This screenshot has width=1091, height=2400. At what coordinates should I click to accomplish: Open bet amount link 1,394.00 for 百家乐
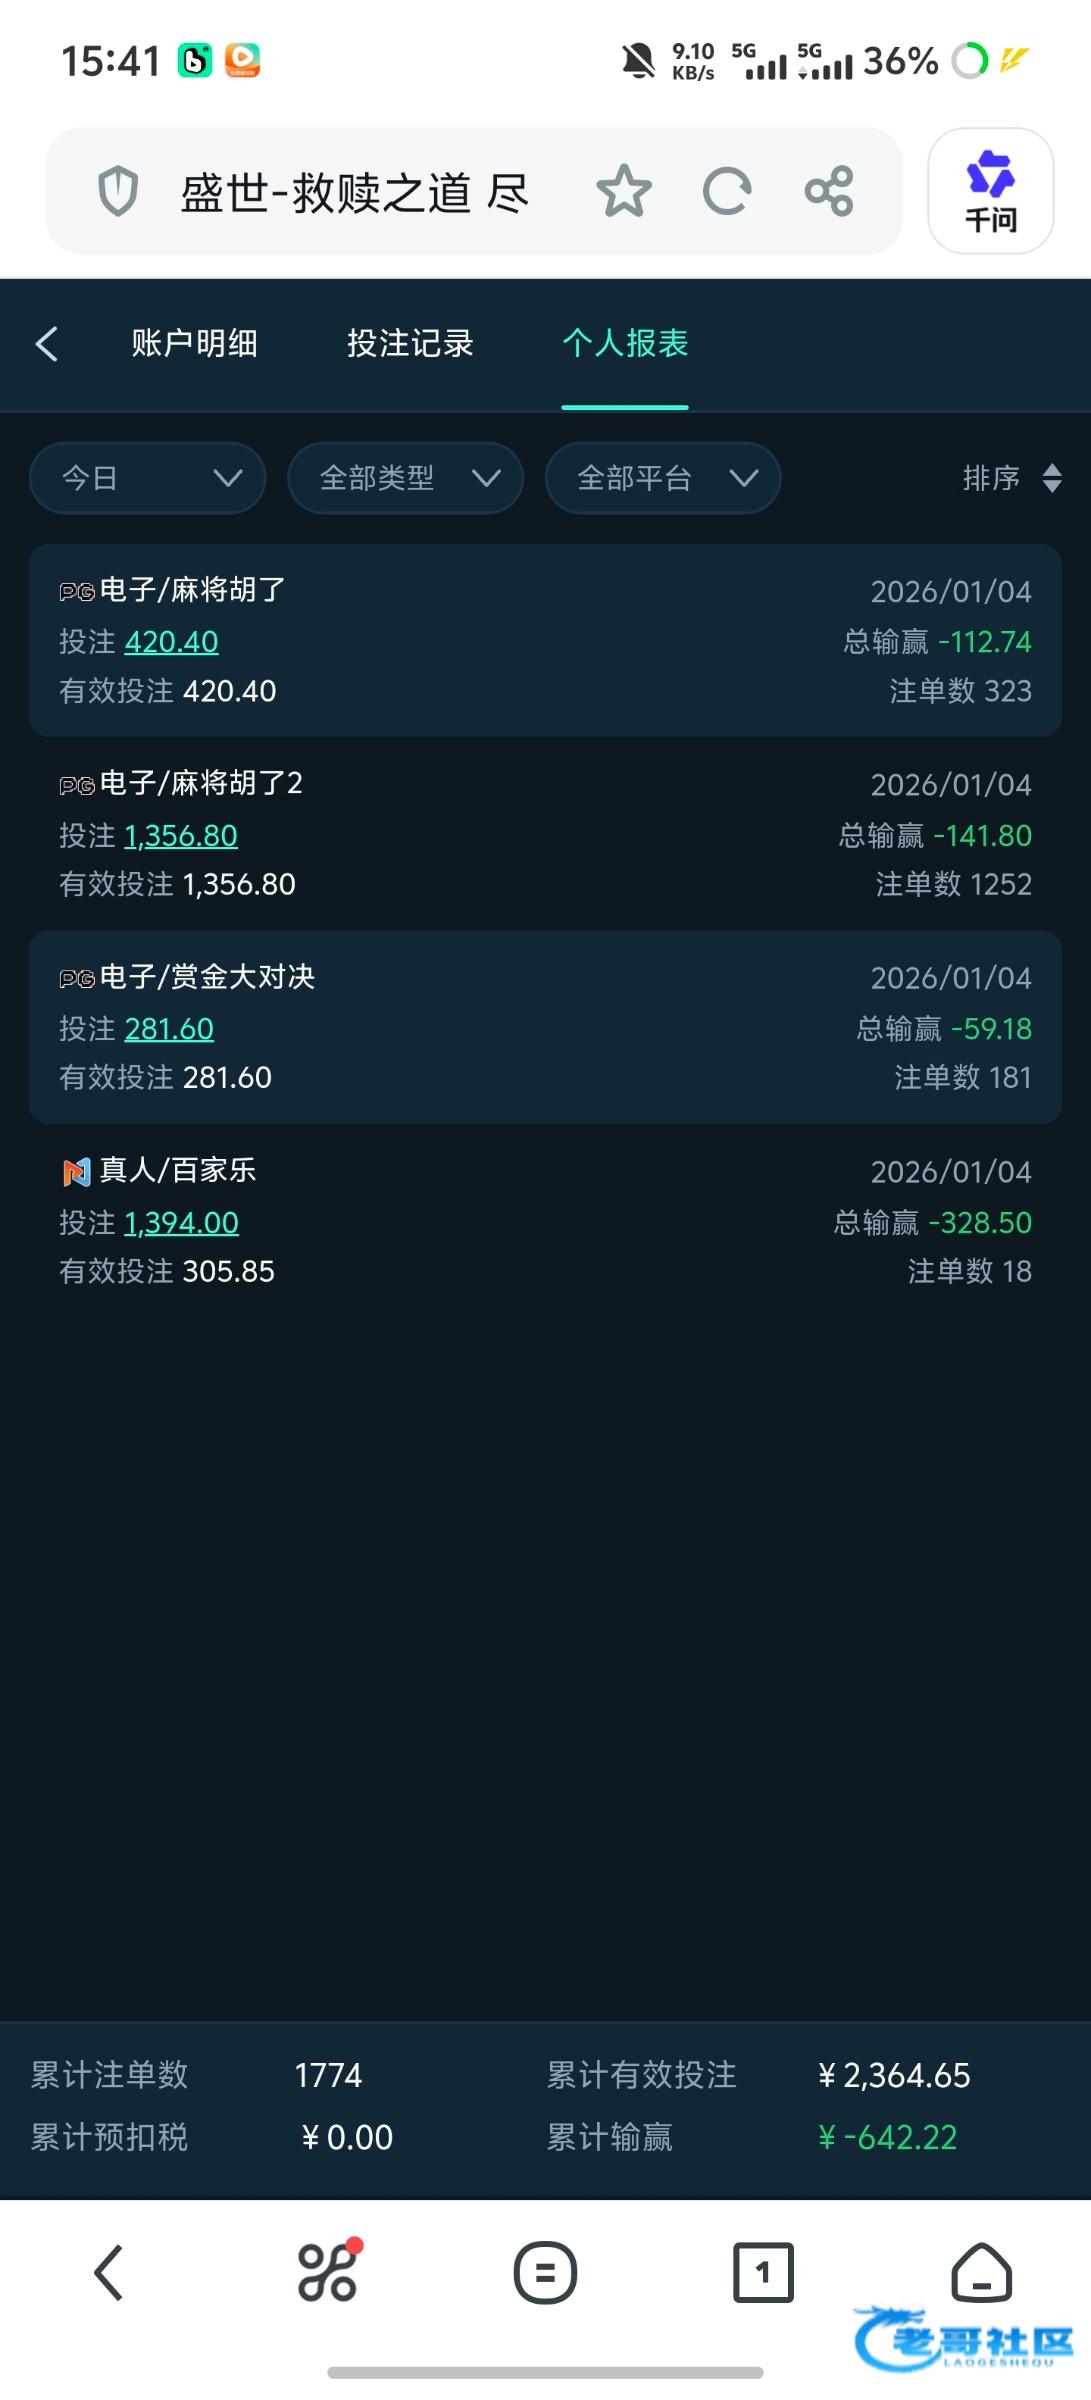click(x=181, y=1223)
